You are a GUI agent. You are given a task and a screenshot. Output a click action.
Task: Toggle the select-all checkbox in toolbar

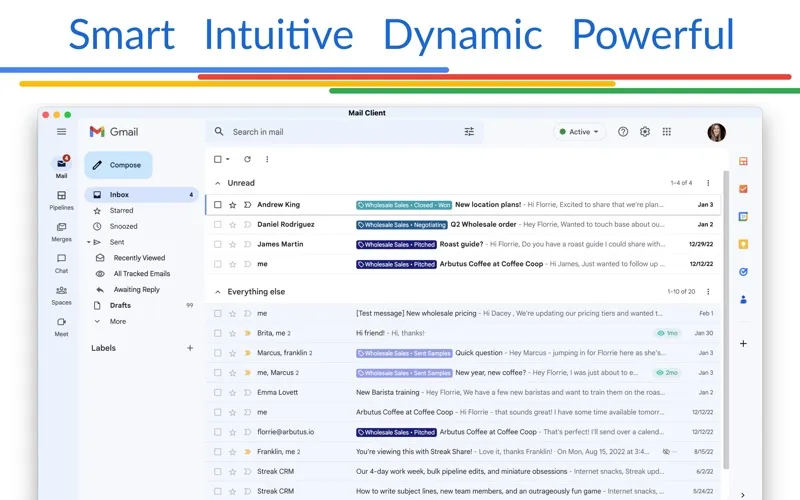218,159
